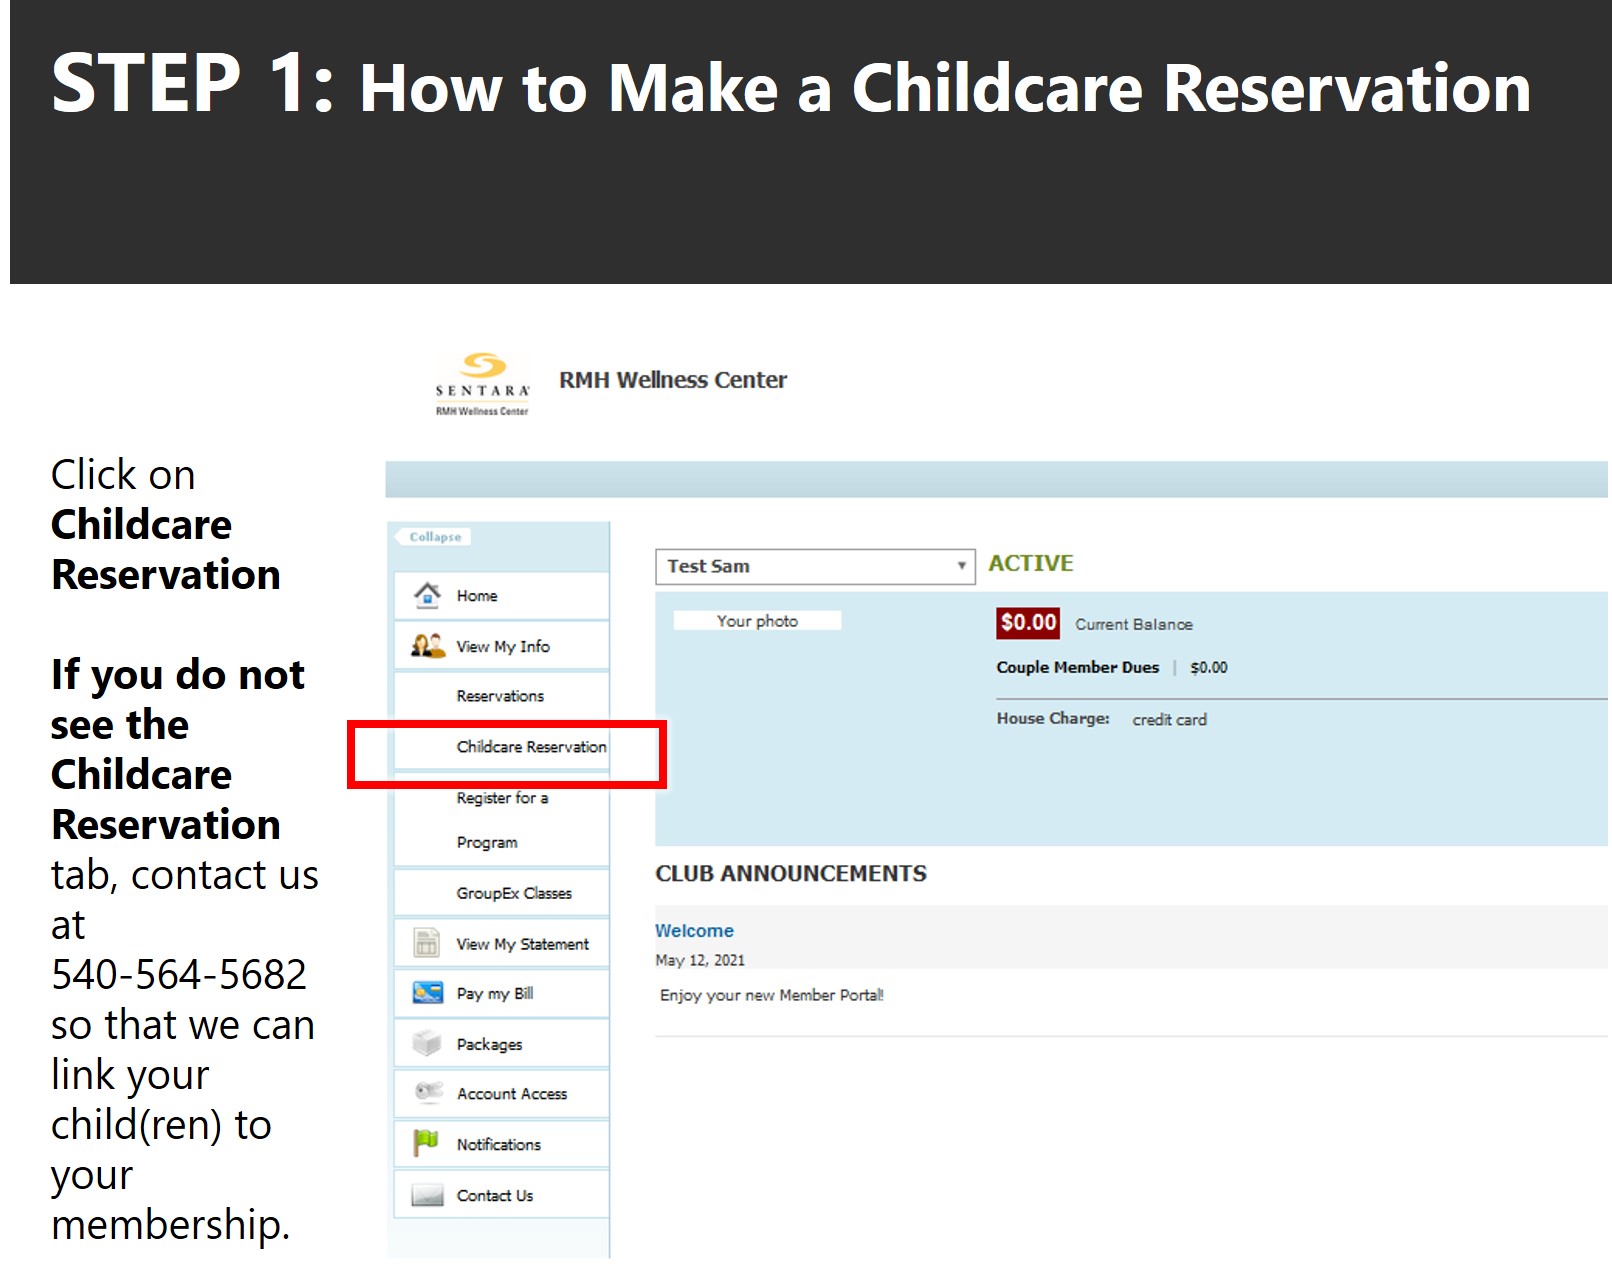Open View My Info via its people icon
Screen dimensions: 1612x1274
[427, 645]
